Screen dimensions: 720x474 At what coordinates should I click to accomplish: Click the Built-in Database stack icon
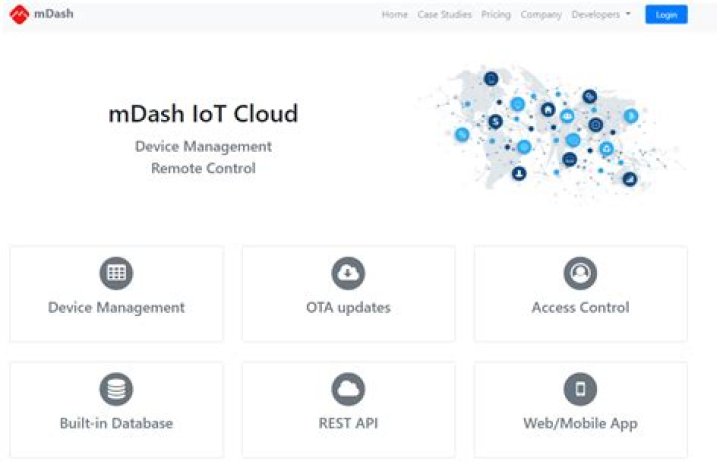click(116, 389)
